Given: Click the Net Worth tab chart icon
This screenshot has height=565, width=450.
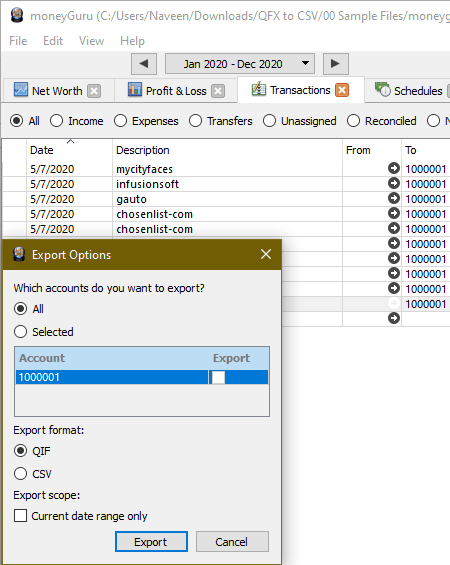Looking at the screenshot, I should pos(21,90).
